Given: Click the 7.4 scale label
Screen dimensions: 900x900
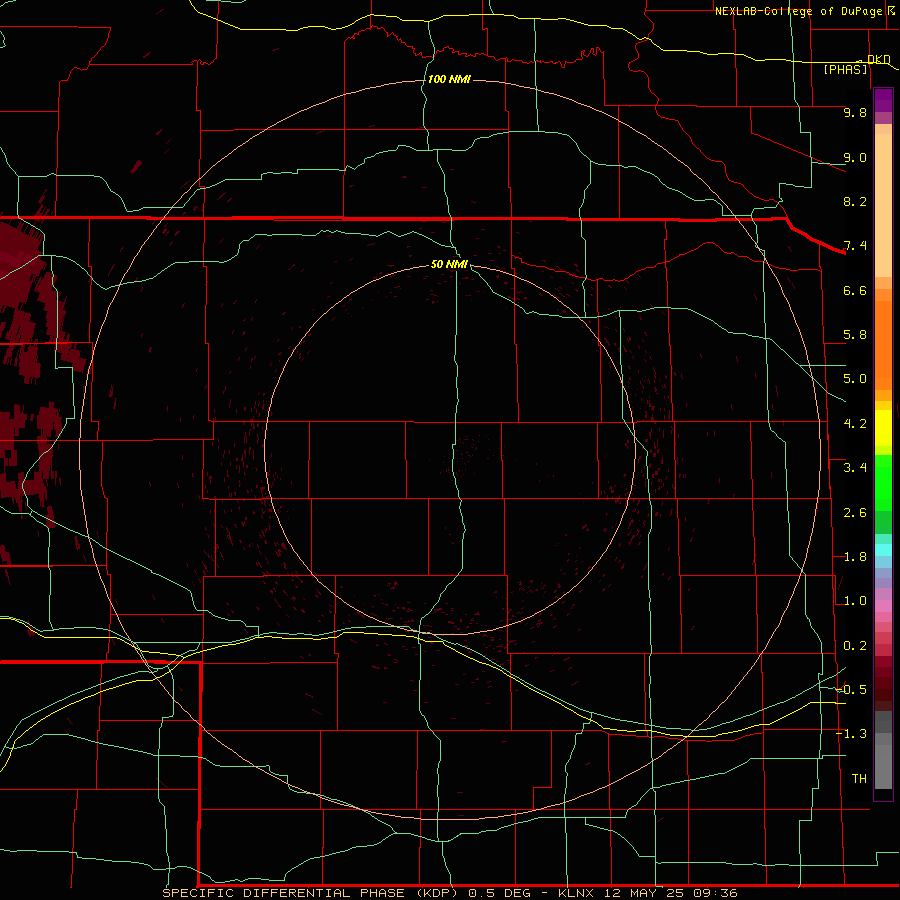Looking at the screenshot, I should pos(855,246).
